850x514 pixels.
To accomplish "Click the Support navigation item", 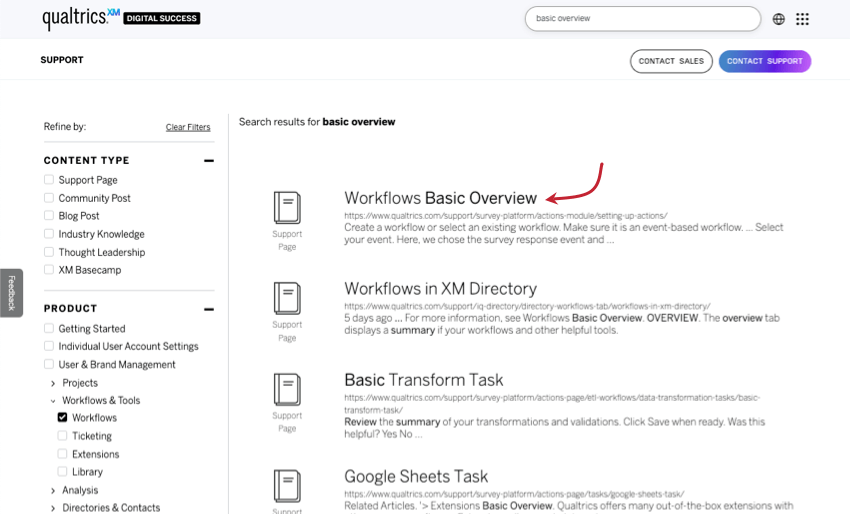I will (62, 60).
